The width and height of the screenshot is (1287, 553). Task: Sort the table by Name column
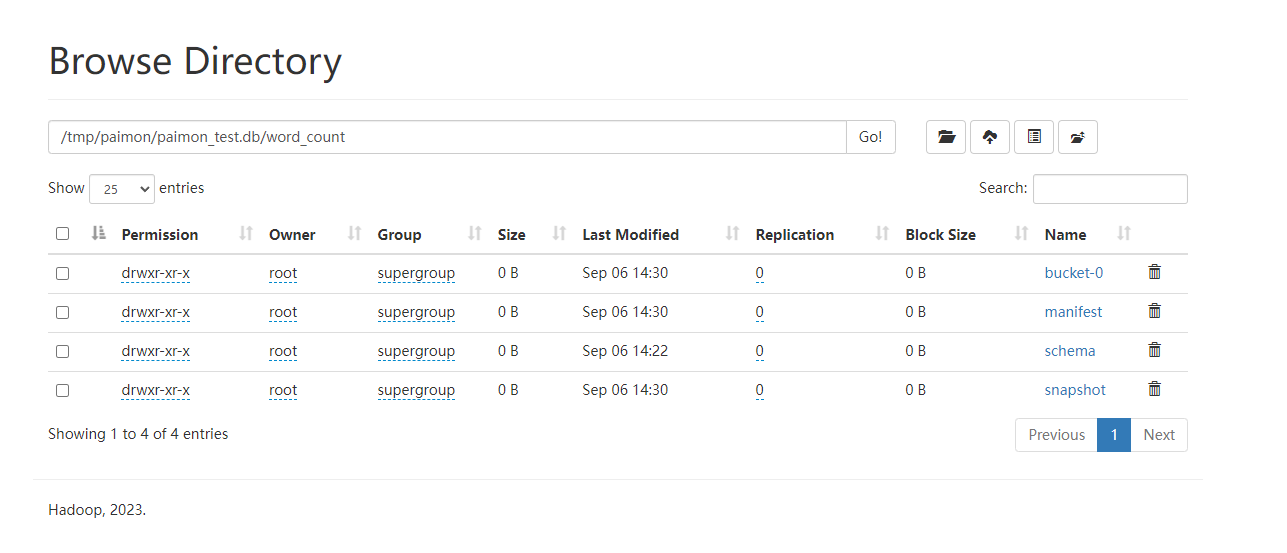point(1065,235)
